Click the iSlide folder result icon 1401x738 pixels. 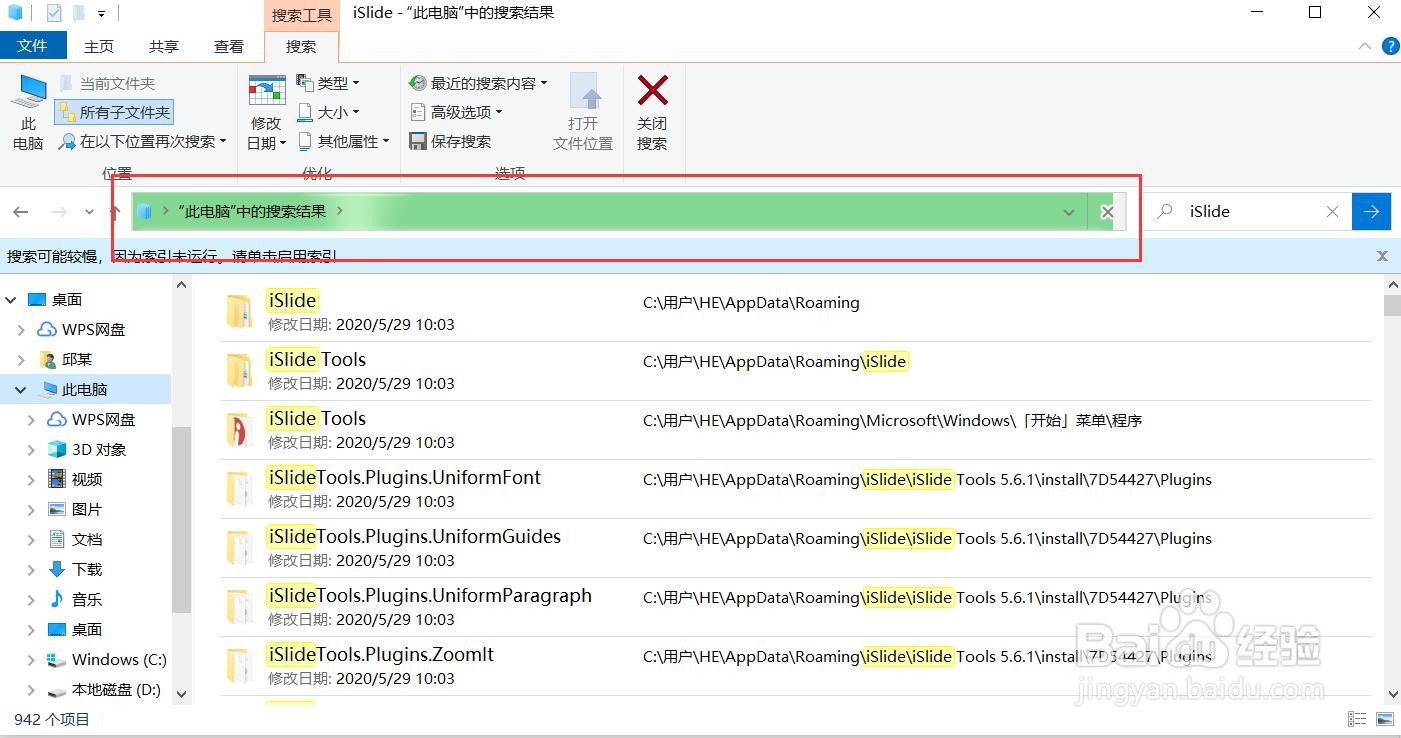(239, 311)
